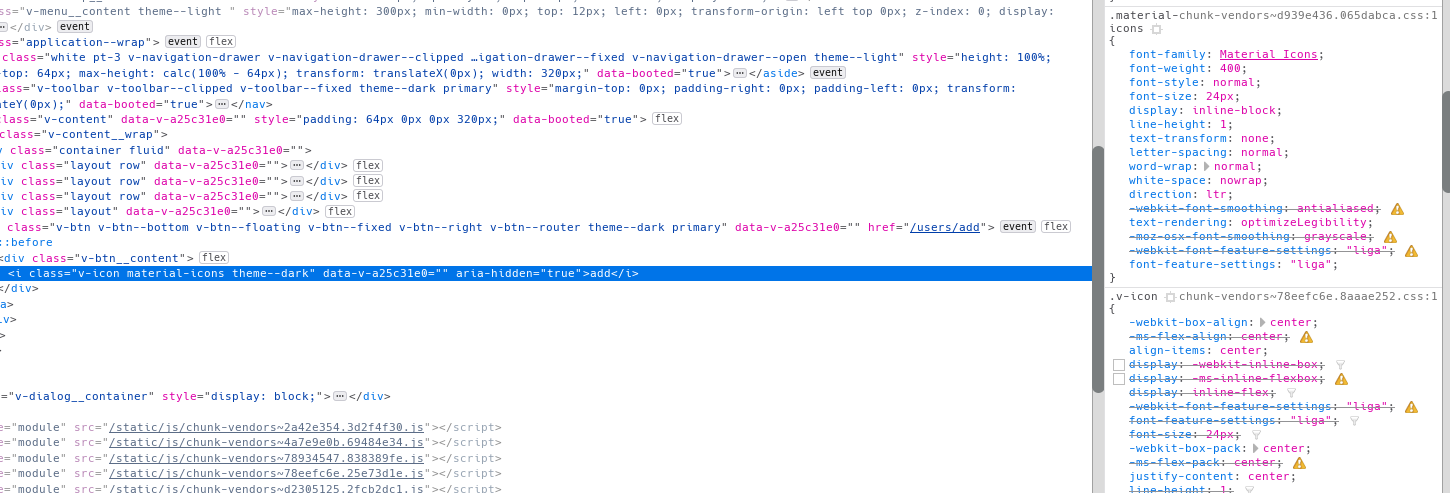Open stylesheet chunk-vendors~d939e436.065dabca.css:1

coord(1307,15)
